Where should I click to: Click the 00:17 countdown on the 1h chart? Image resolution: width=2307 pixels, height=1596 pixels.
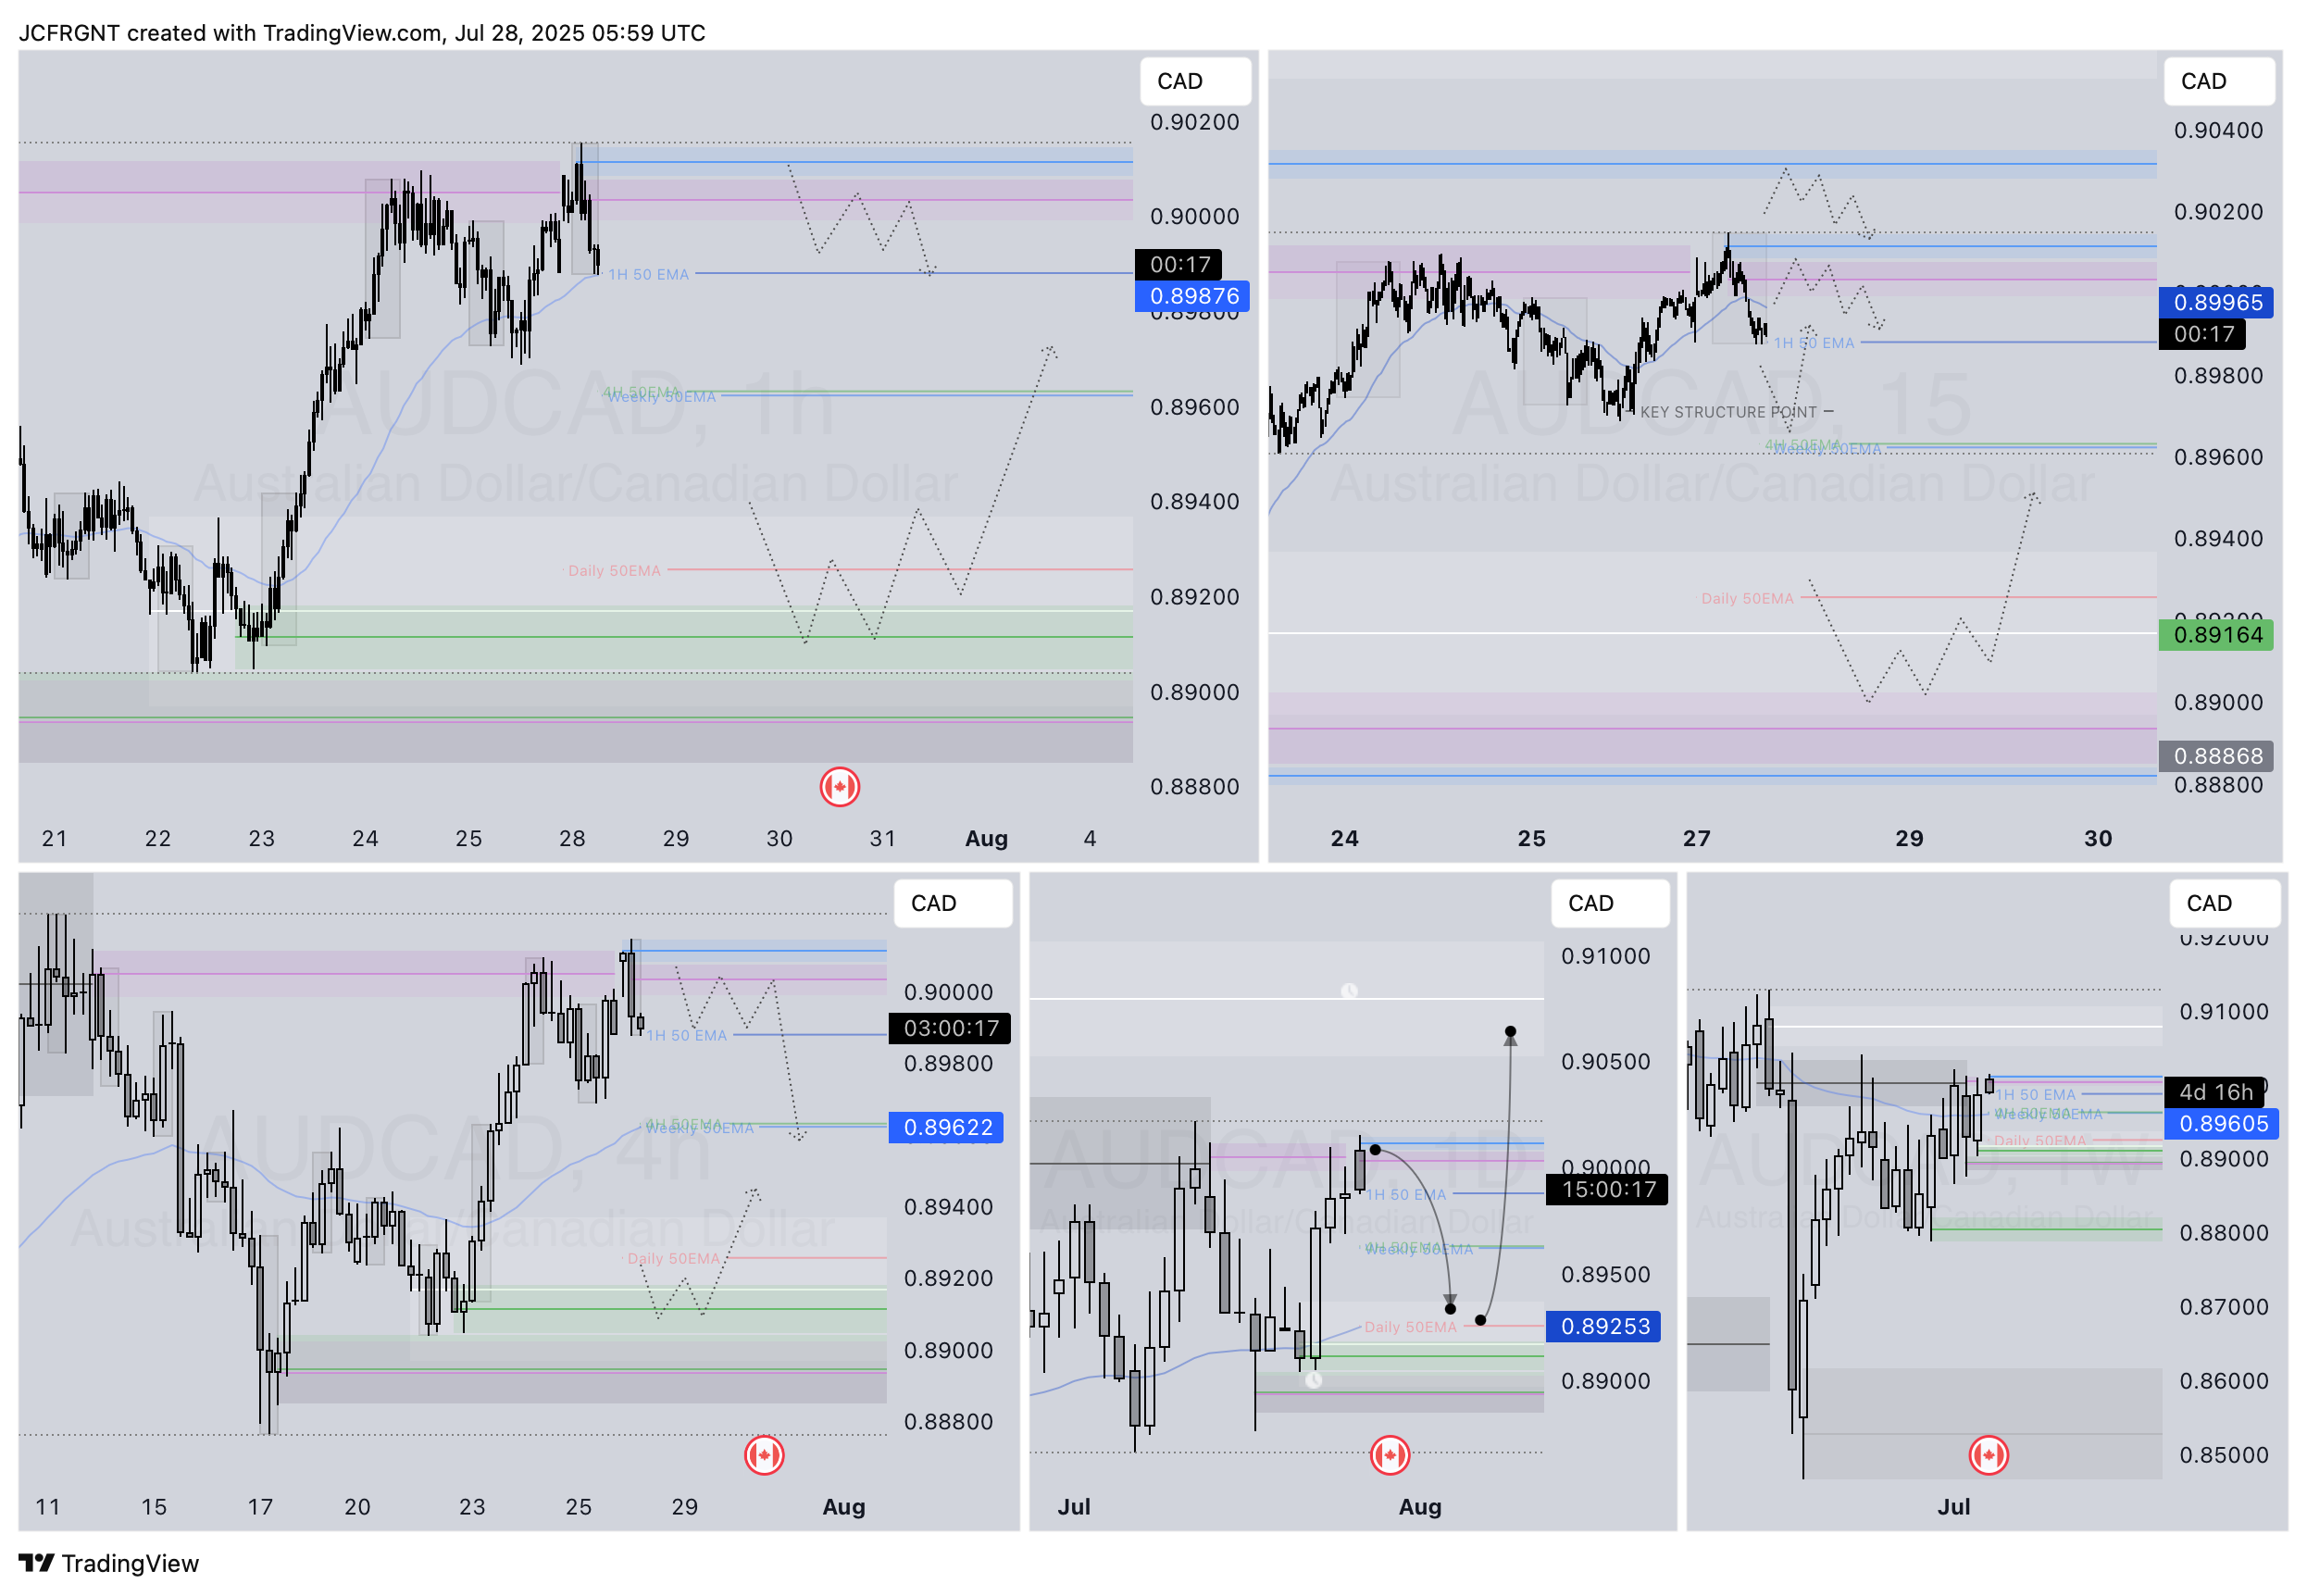click(1178, 264)
